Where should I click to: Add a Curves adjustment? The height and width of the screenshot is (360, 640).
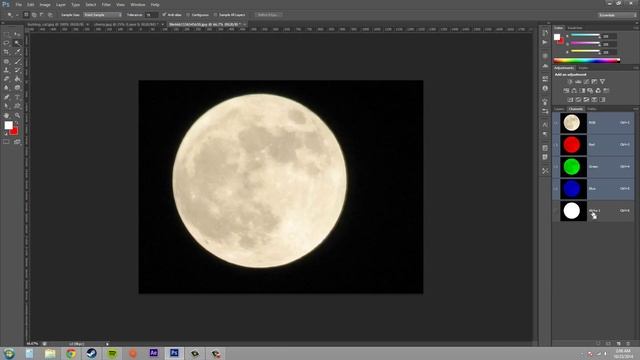click(586, 82)
